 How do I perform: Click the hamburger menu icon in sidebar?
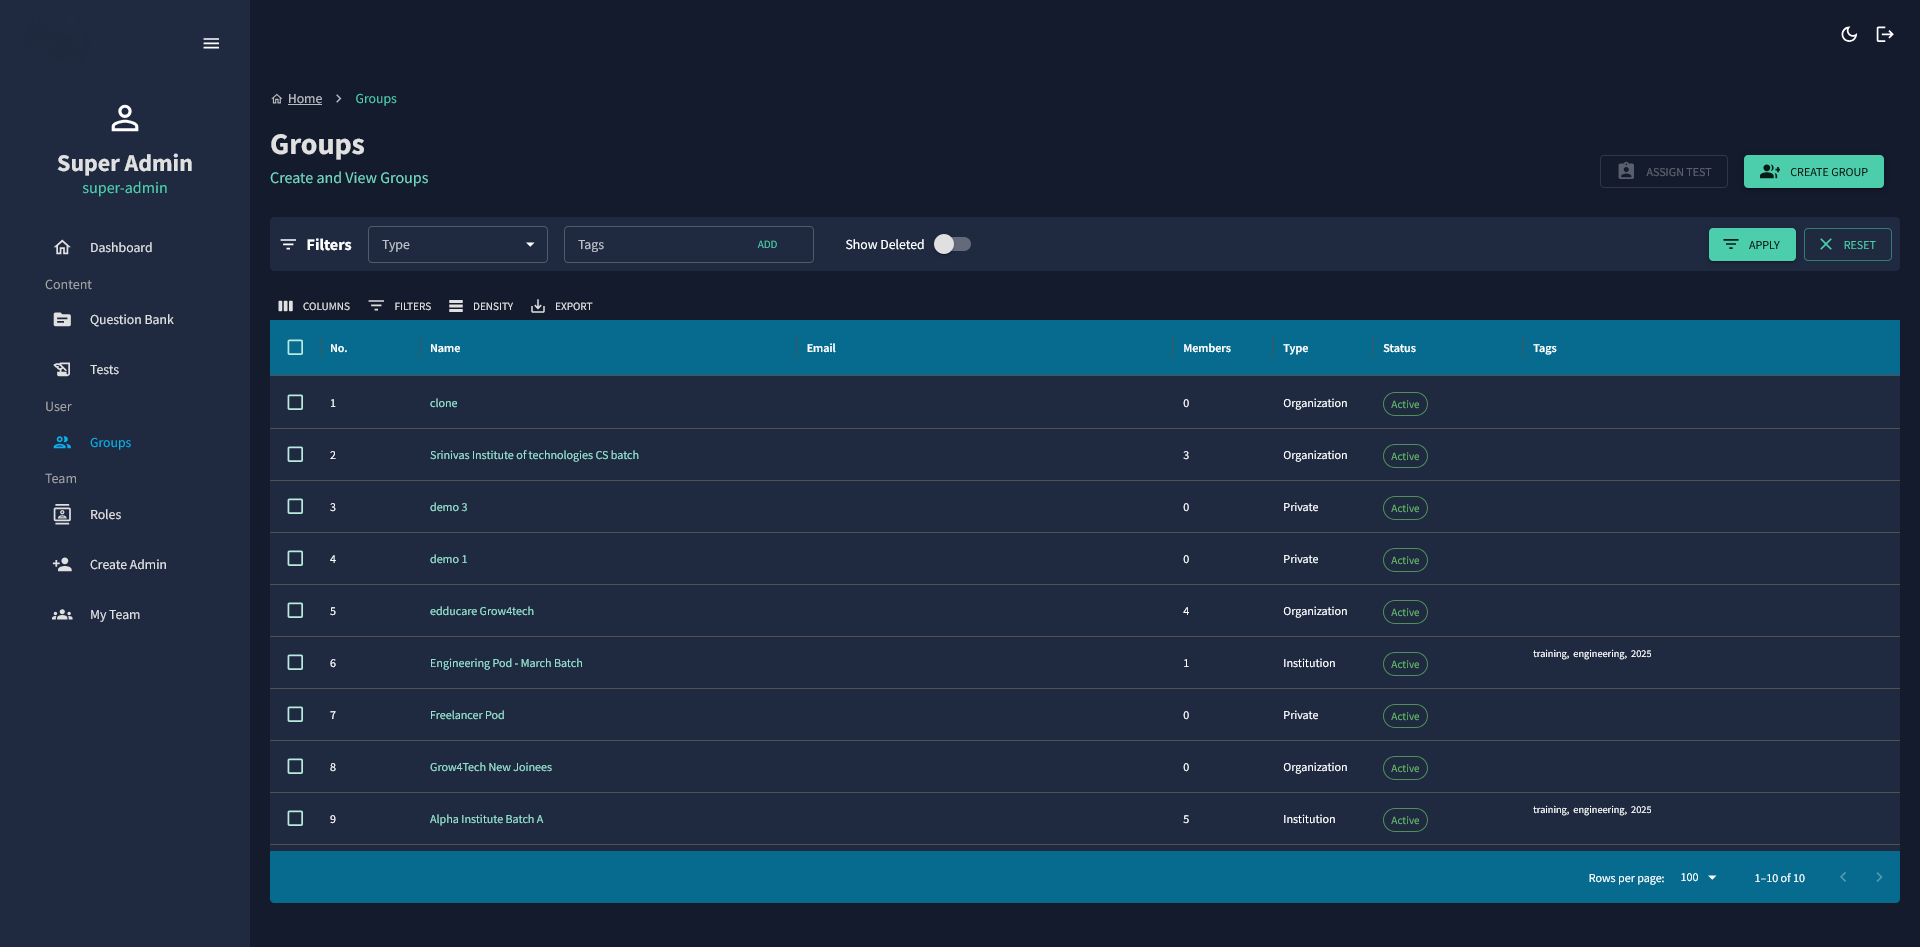point(211,43)
